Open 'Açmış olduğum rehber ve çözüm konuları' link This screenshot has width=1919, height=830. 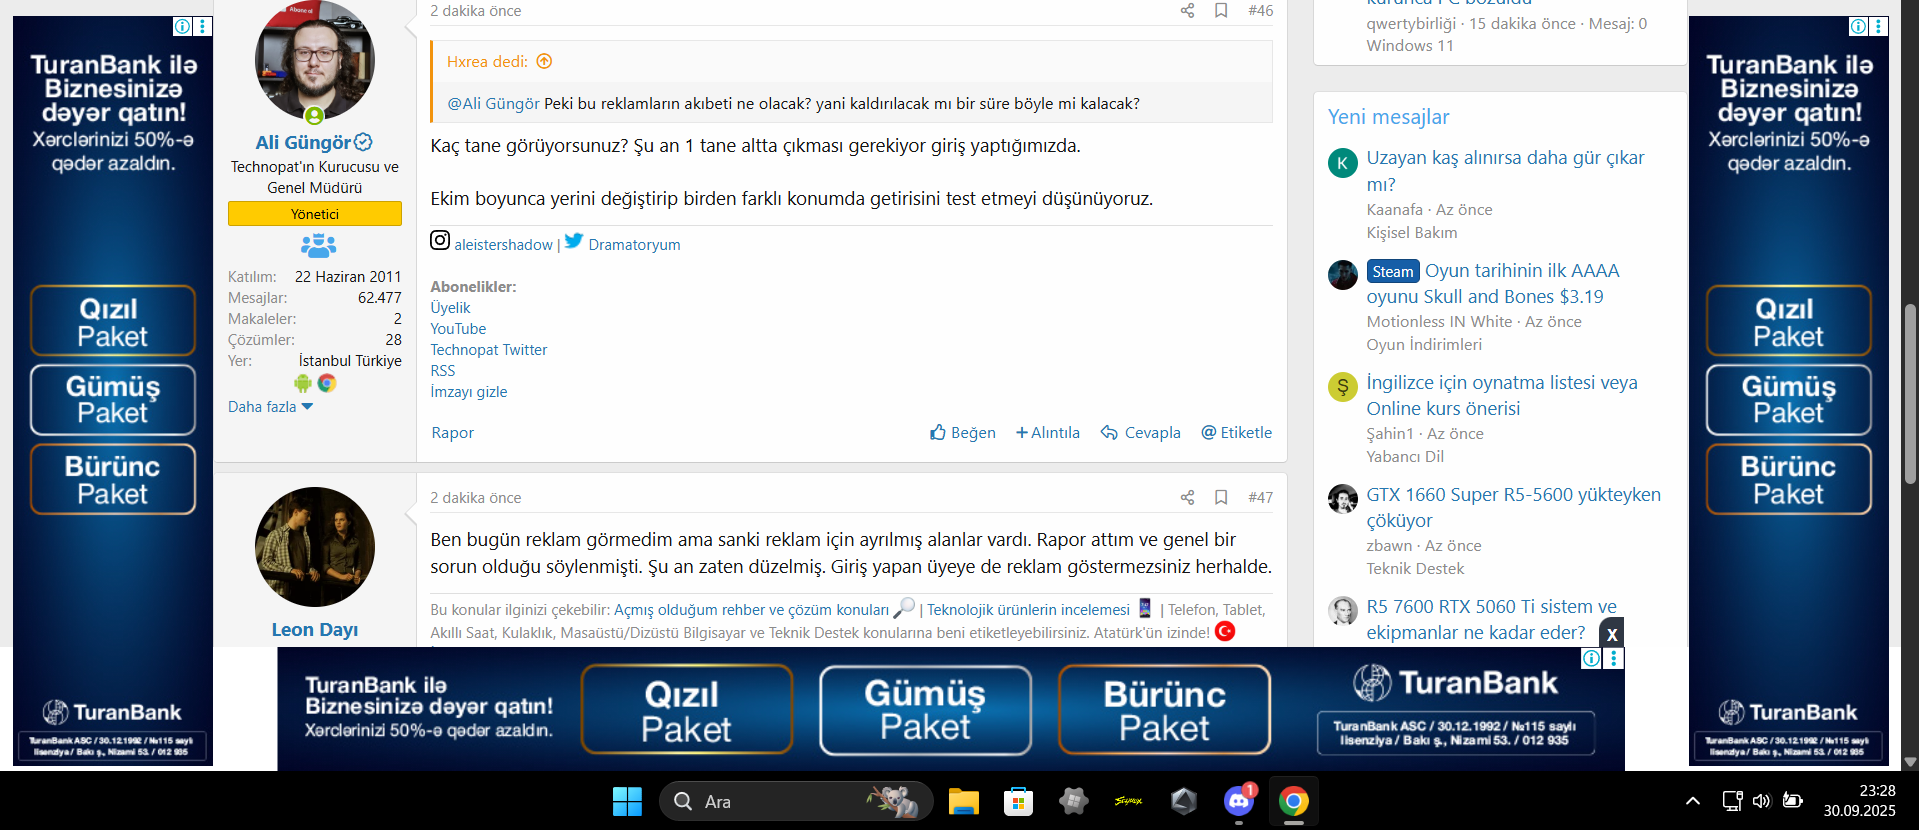coord(751,610)
